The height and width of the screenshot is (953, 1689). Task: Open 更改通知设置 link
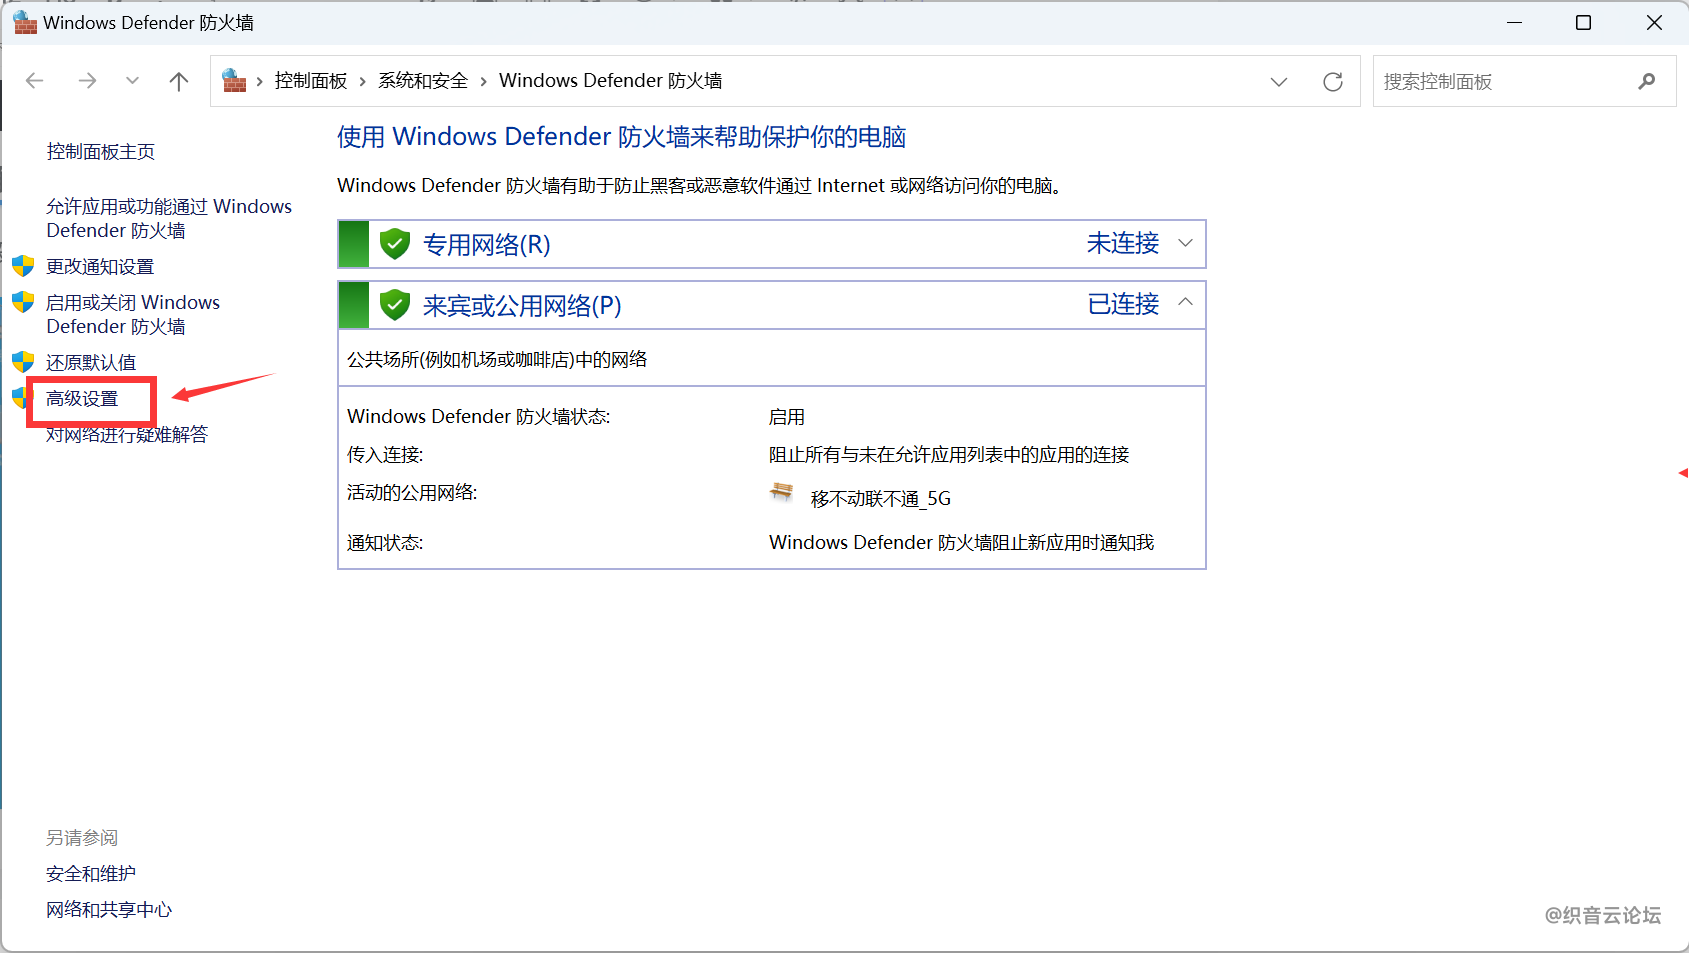(x=100, y=267)
